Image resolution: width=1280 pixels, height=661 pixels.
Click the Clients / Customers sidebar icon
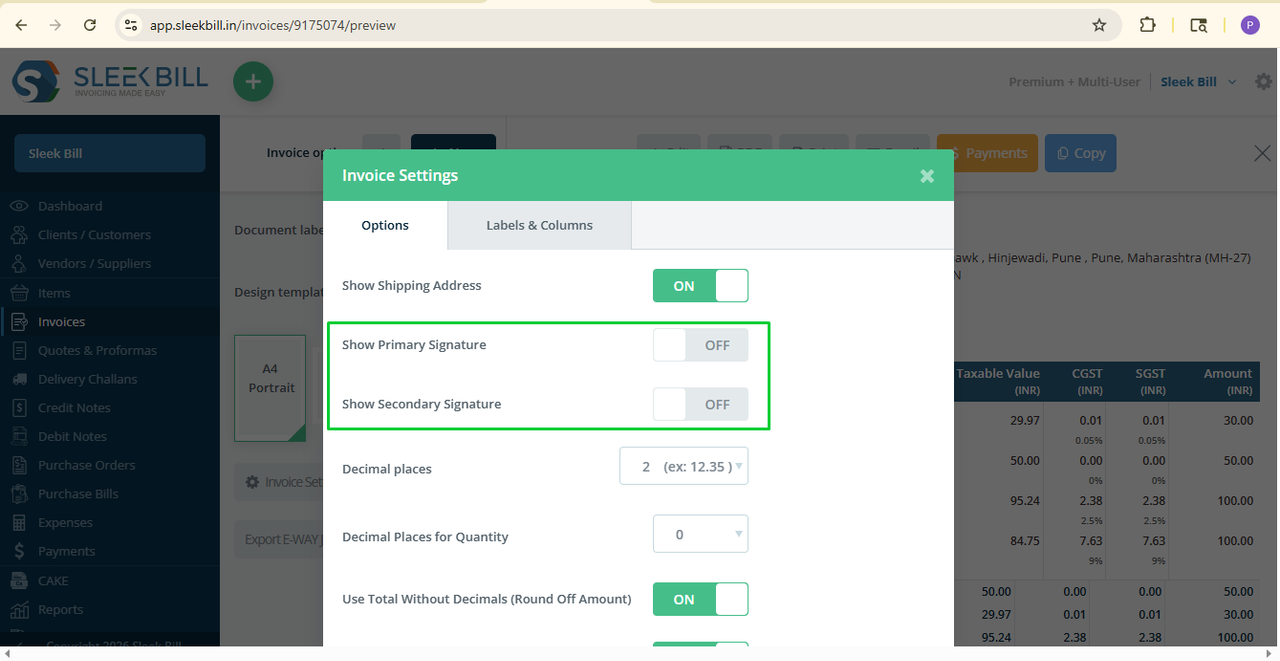(x=19, y=235)
